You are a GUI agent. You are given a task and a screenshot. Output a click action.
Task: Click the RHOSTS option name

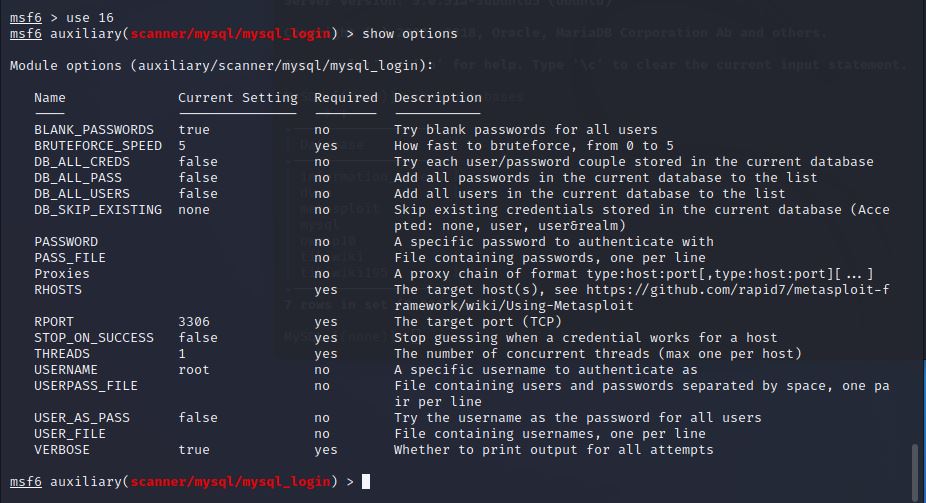pyautogui.click(x=58, y=290)
